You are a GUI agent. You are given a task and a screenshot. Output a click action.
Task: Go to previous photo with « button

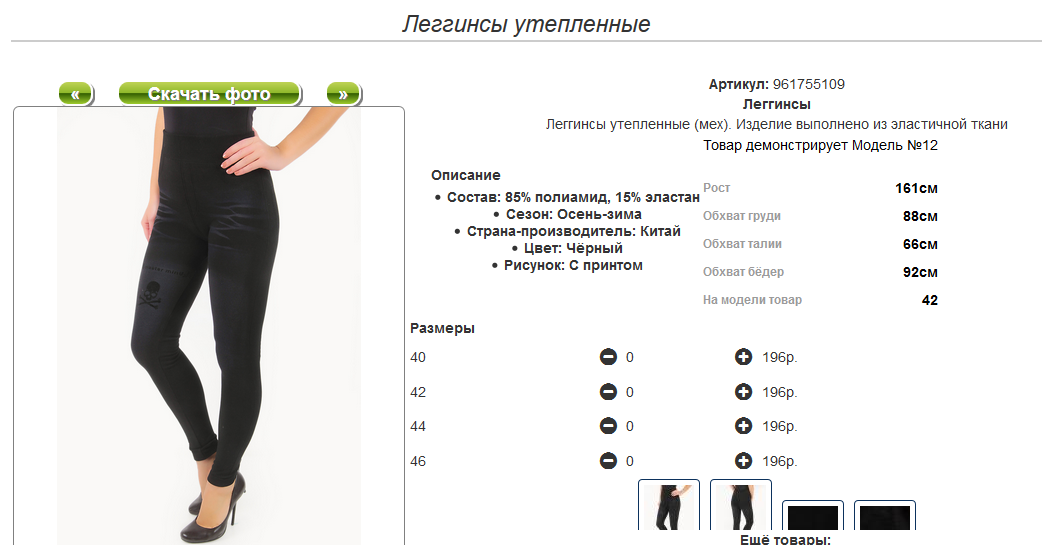[76, 94]
